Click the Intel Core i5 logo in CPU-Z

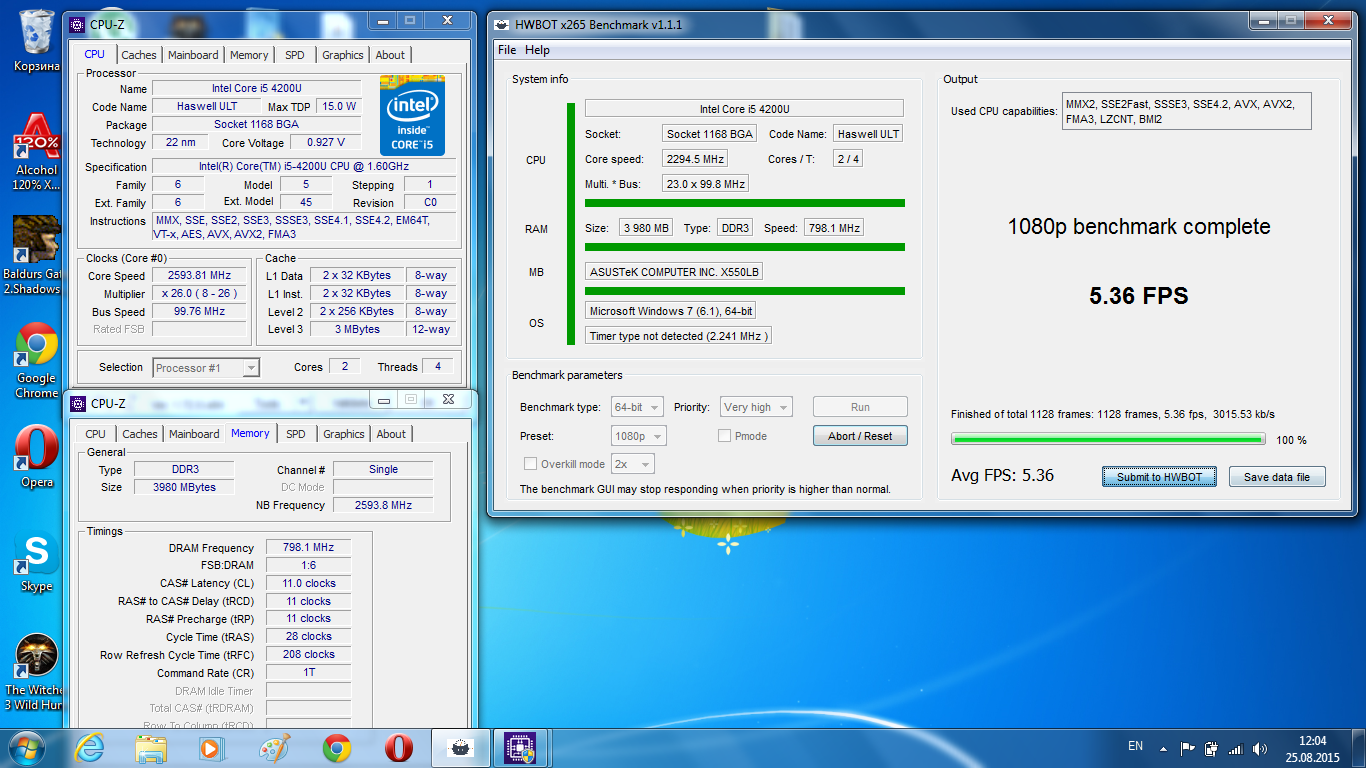[412, 115]
